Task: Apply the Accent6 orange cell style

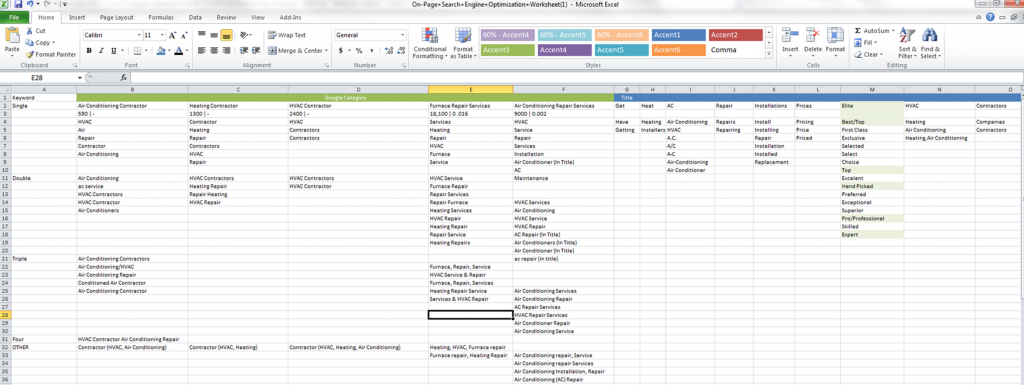Action: tap(679, 50)
